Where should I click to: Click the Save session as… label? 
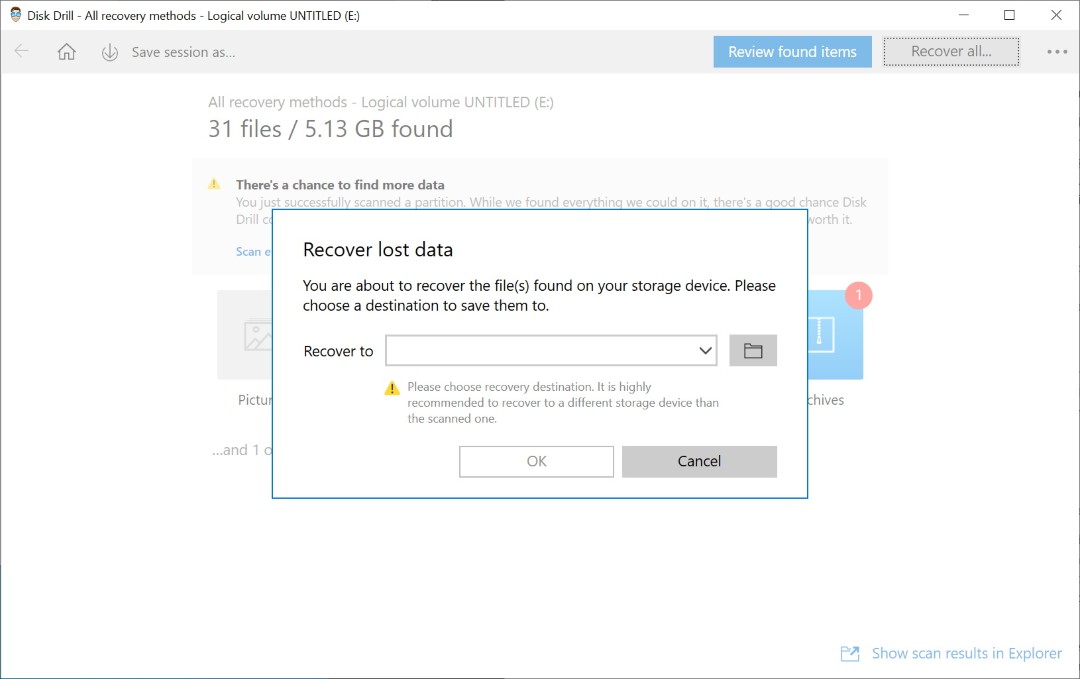[x=183, y=52]
